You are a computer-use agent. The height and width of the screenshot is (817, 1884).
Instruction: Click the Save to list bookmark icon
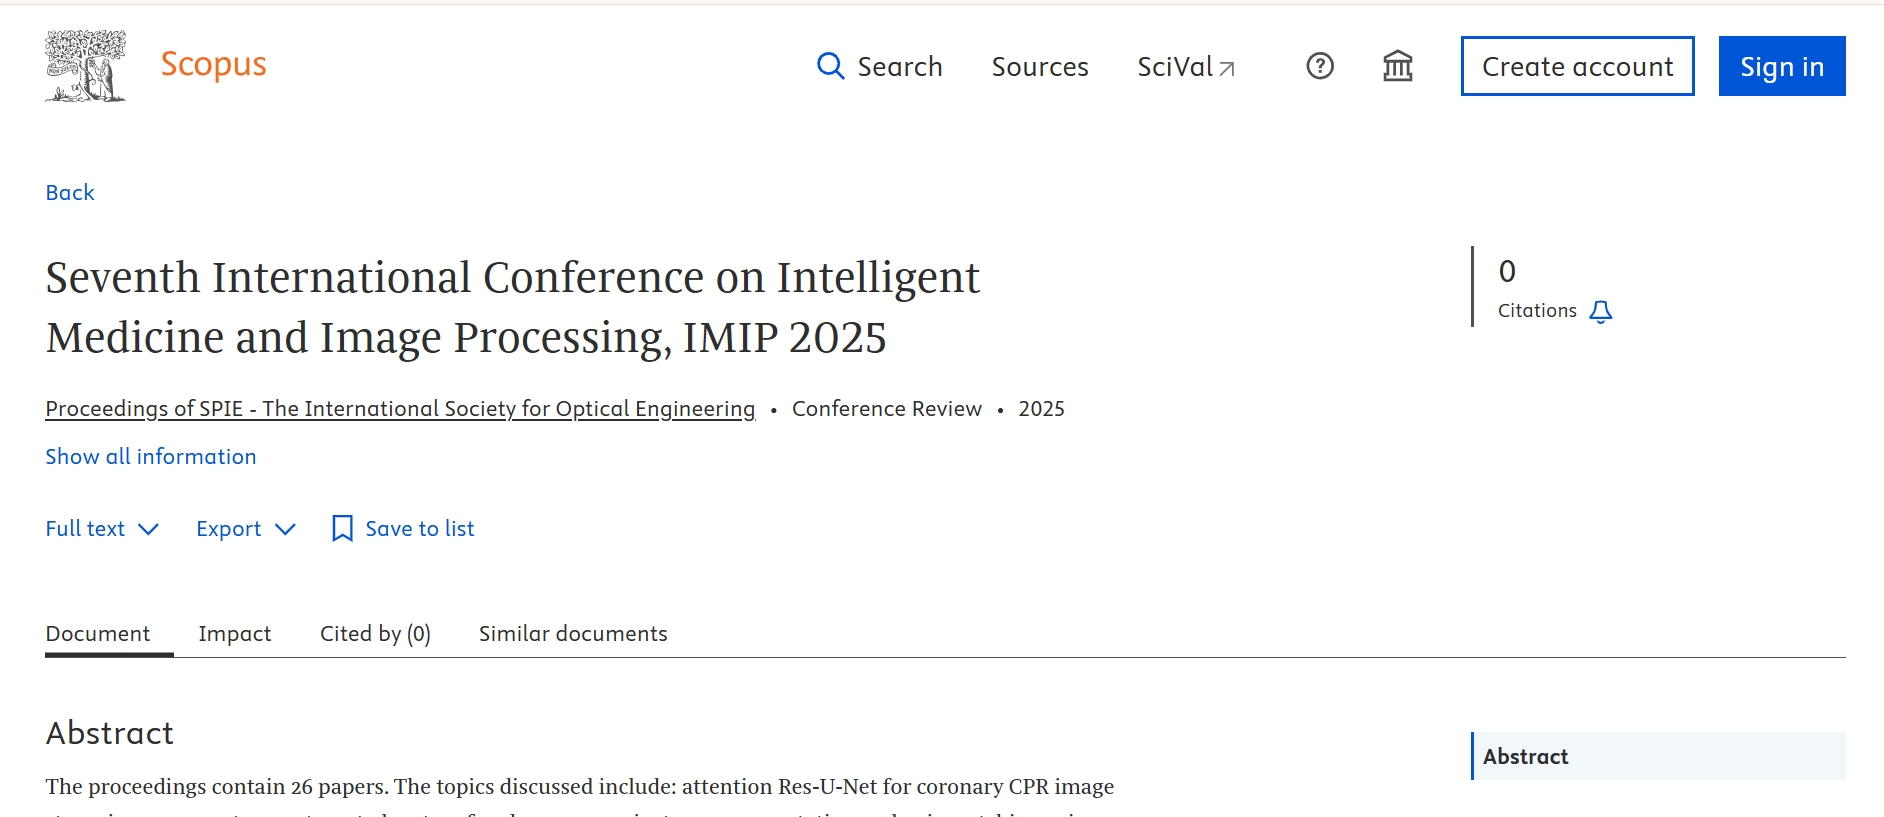(x=342, y=528)
